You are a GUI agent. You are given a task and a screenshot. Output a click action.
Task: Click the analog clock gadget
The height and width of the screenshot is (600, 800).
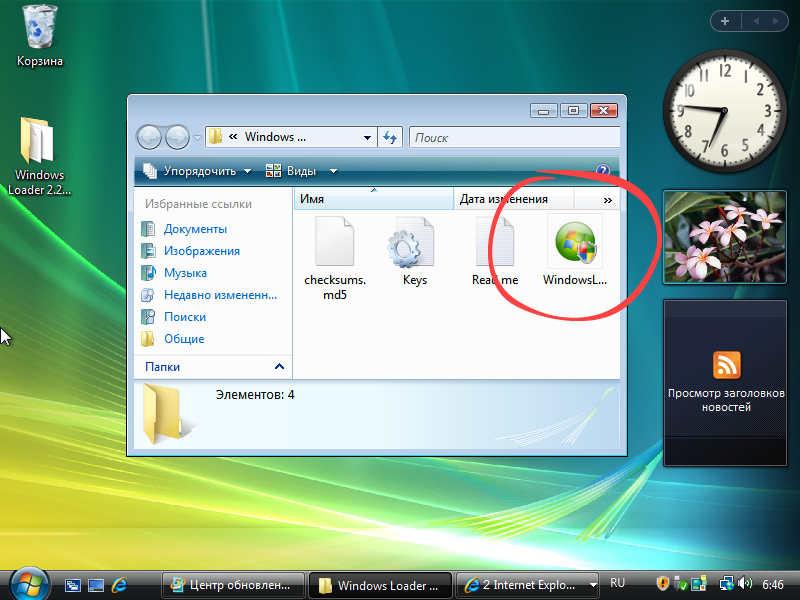[724, 111]
